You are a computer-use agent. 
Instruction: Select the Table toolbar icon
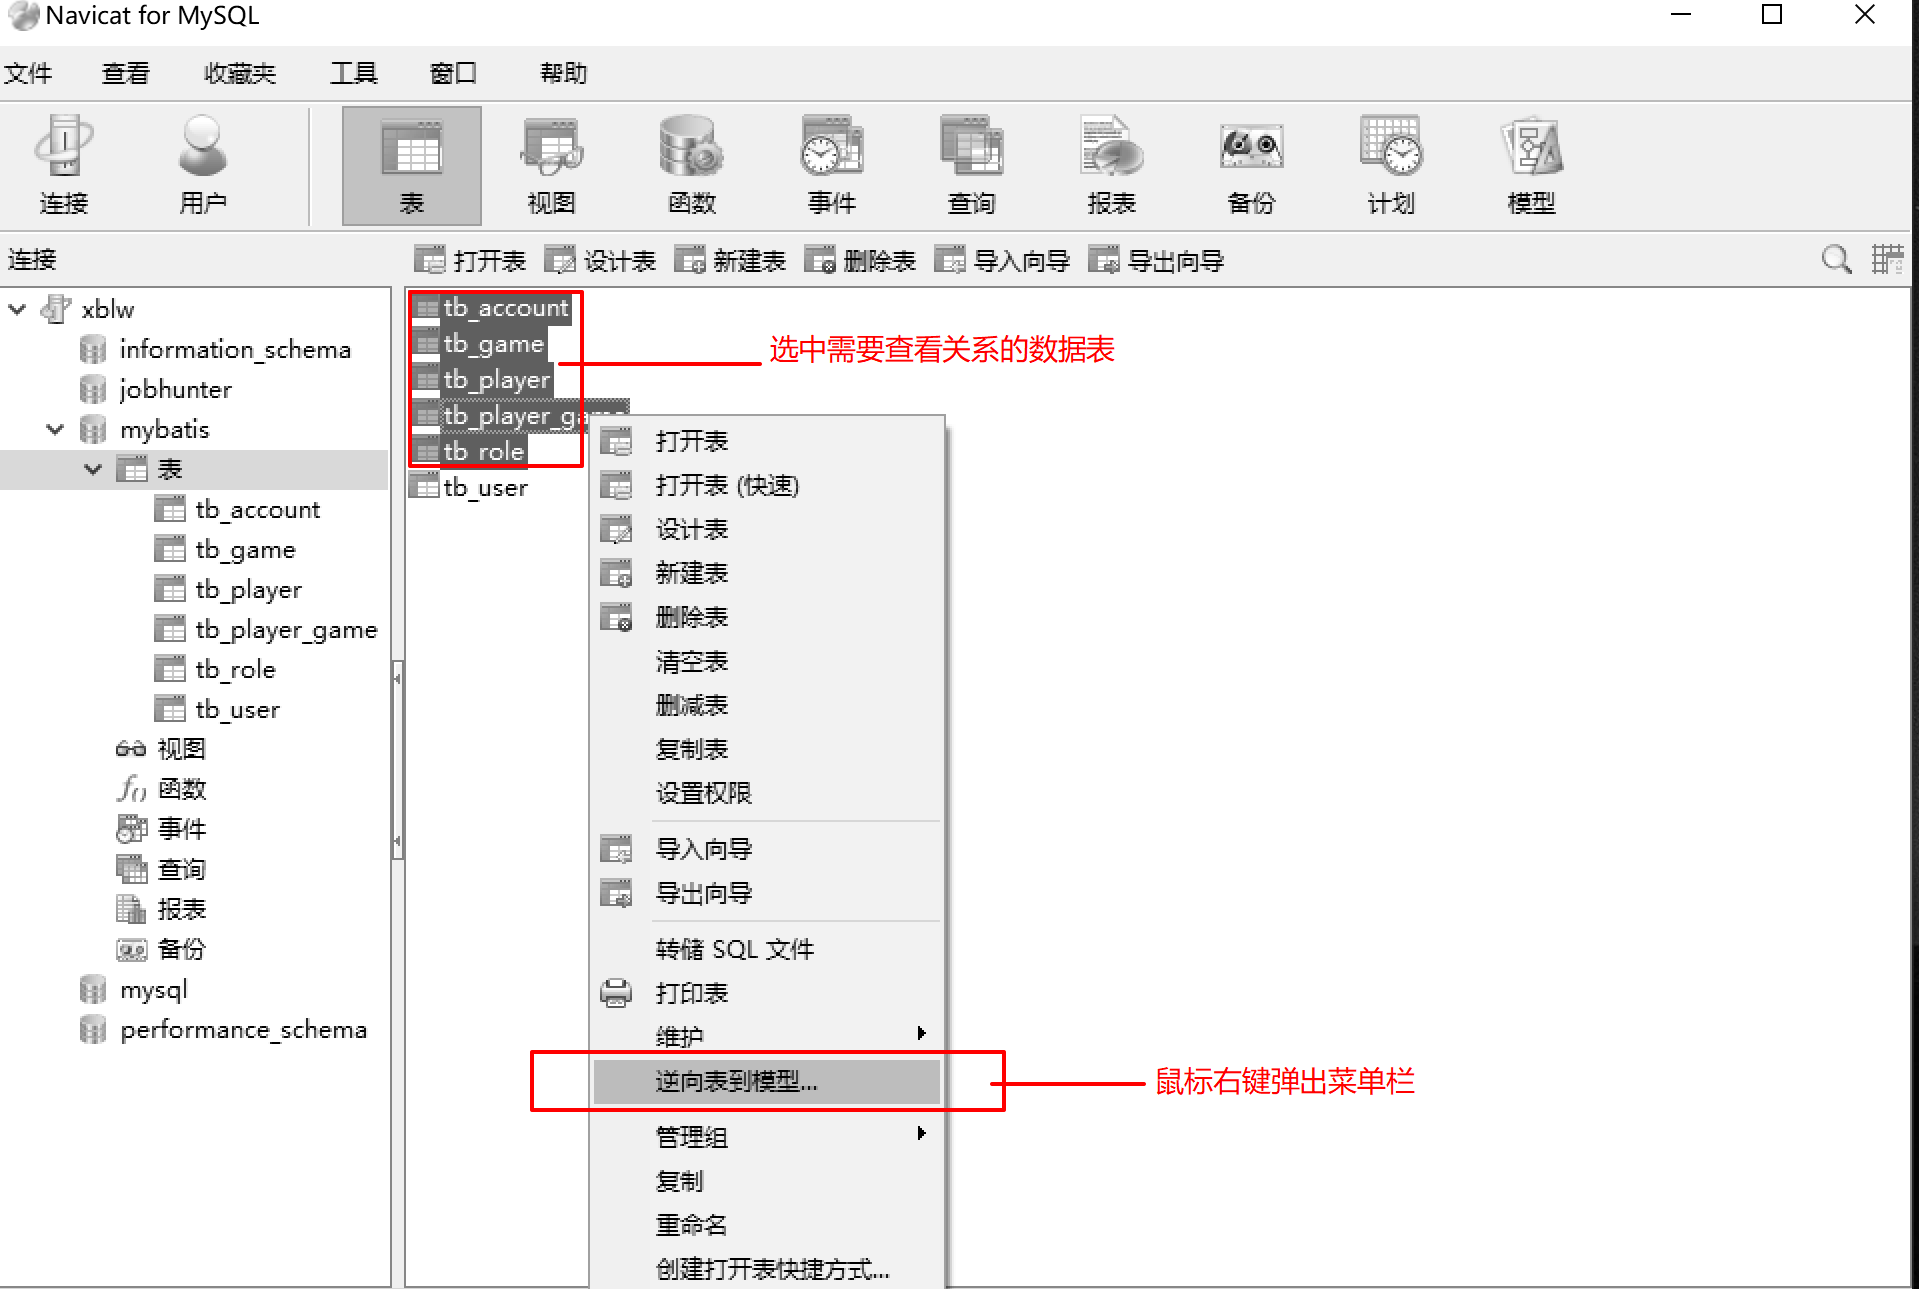coord(412,165)
